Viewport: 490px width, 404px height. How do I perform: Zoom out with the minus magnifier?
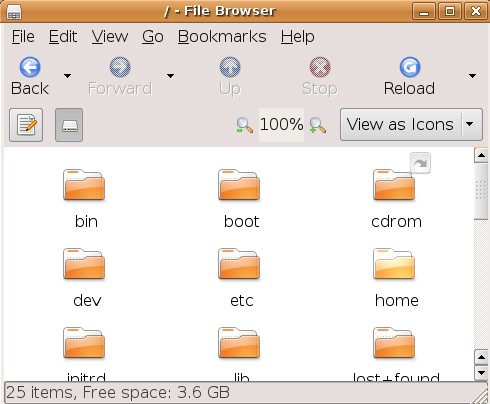[245, 125]
